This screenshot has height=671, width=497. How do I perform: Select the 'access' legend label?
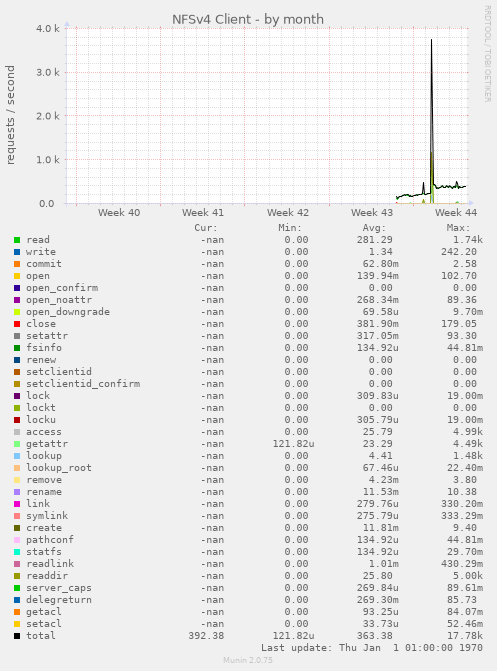pos(44,432)
